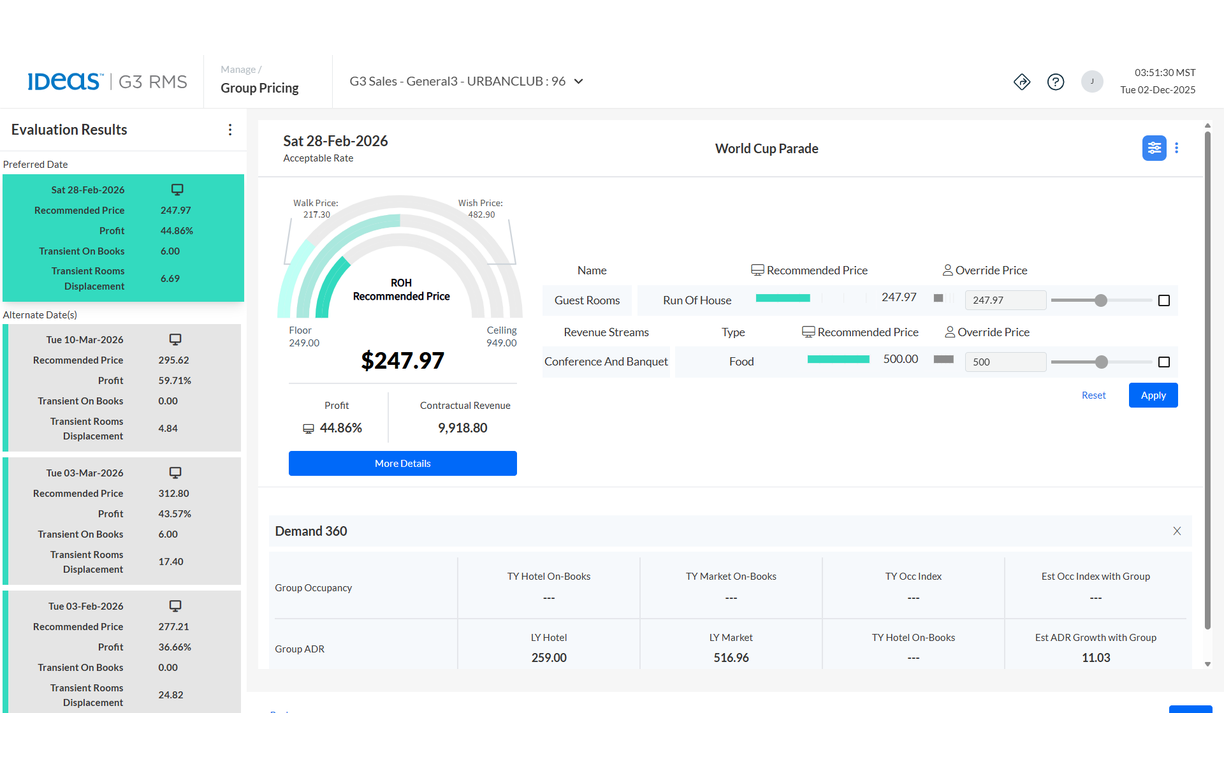Check the Run Of House override checkbox
This screenshot has width=1224, height=768.
point(1164,300)
